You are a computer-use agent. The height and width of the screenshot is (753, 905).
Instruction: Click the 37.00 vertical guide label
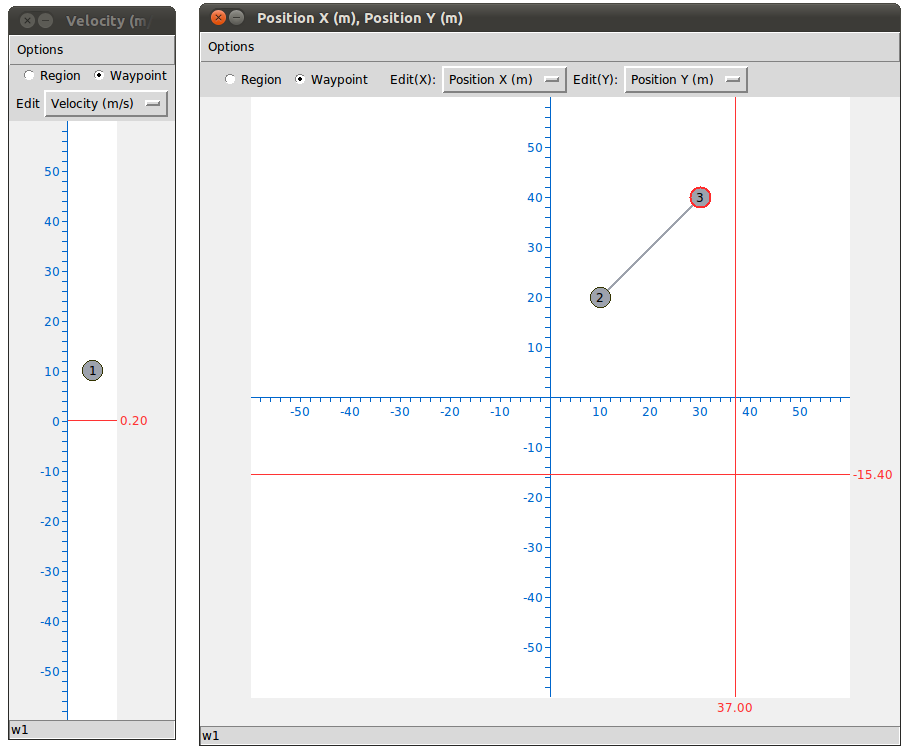(734, 707)
